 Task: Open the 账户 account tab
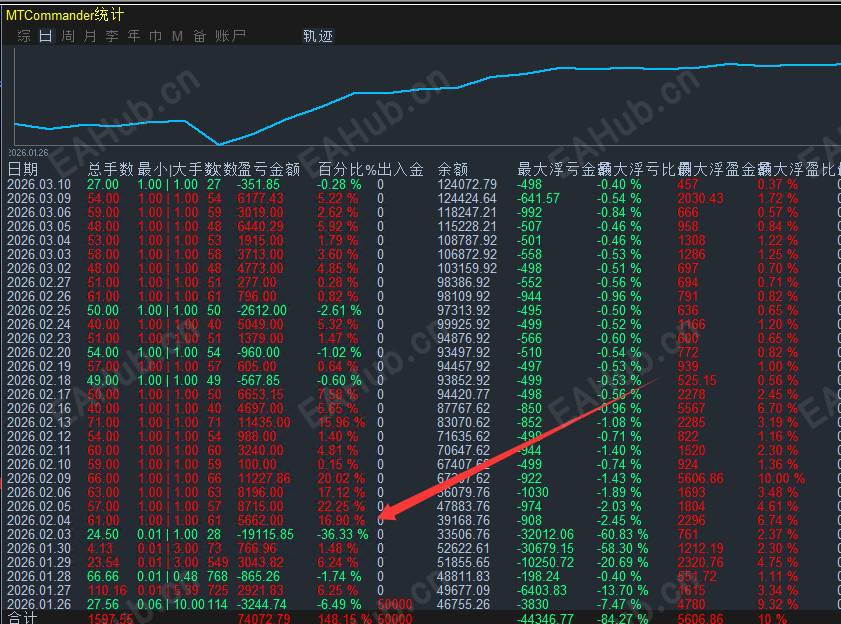[230, 36]
